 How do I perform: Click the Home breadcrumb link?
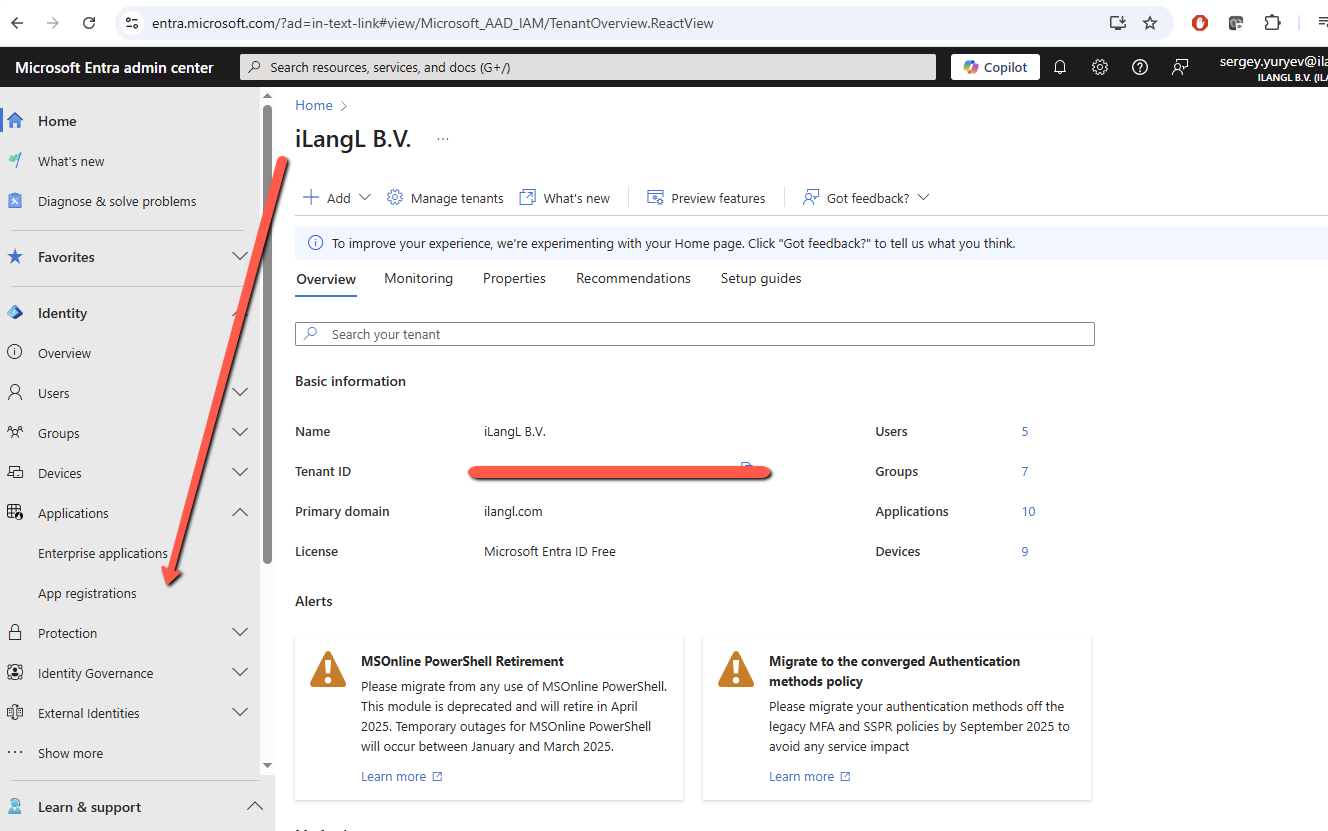coord(314,105)
